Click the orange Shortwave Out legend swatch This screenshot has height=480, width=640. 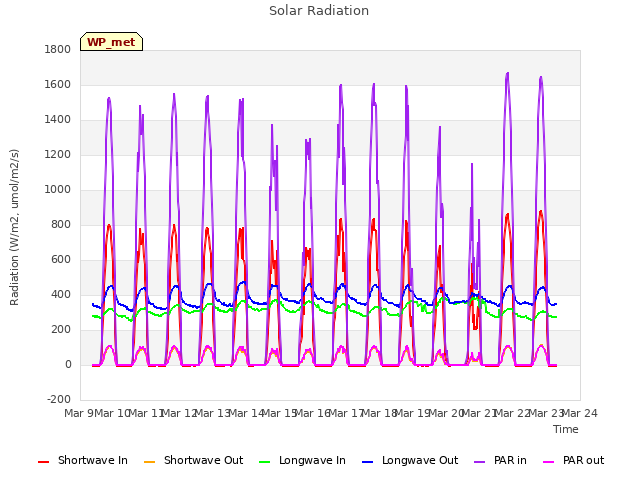click(x=149, y=462)
